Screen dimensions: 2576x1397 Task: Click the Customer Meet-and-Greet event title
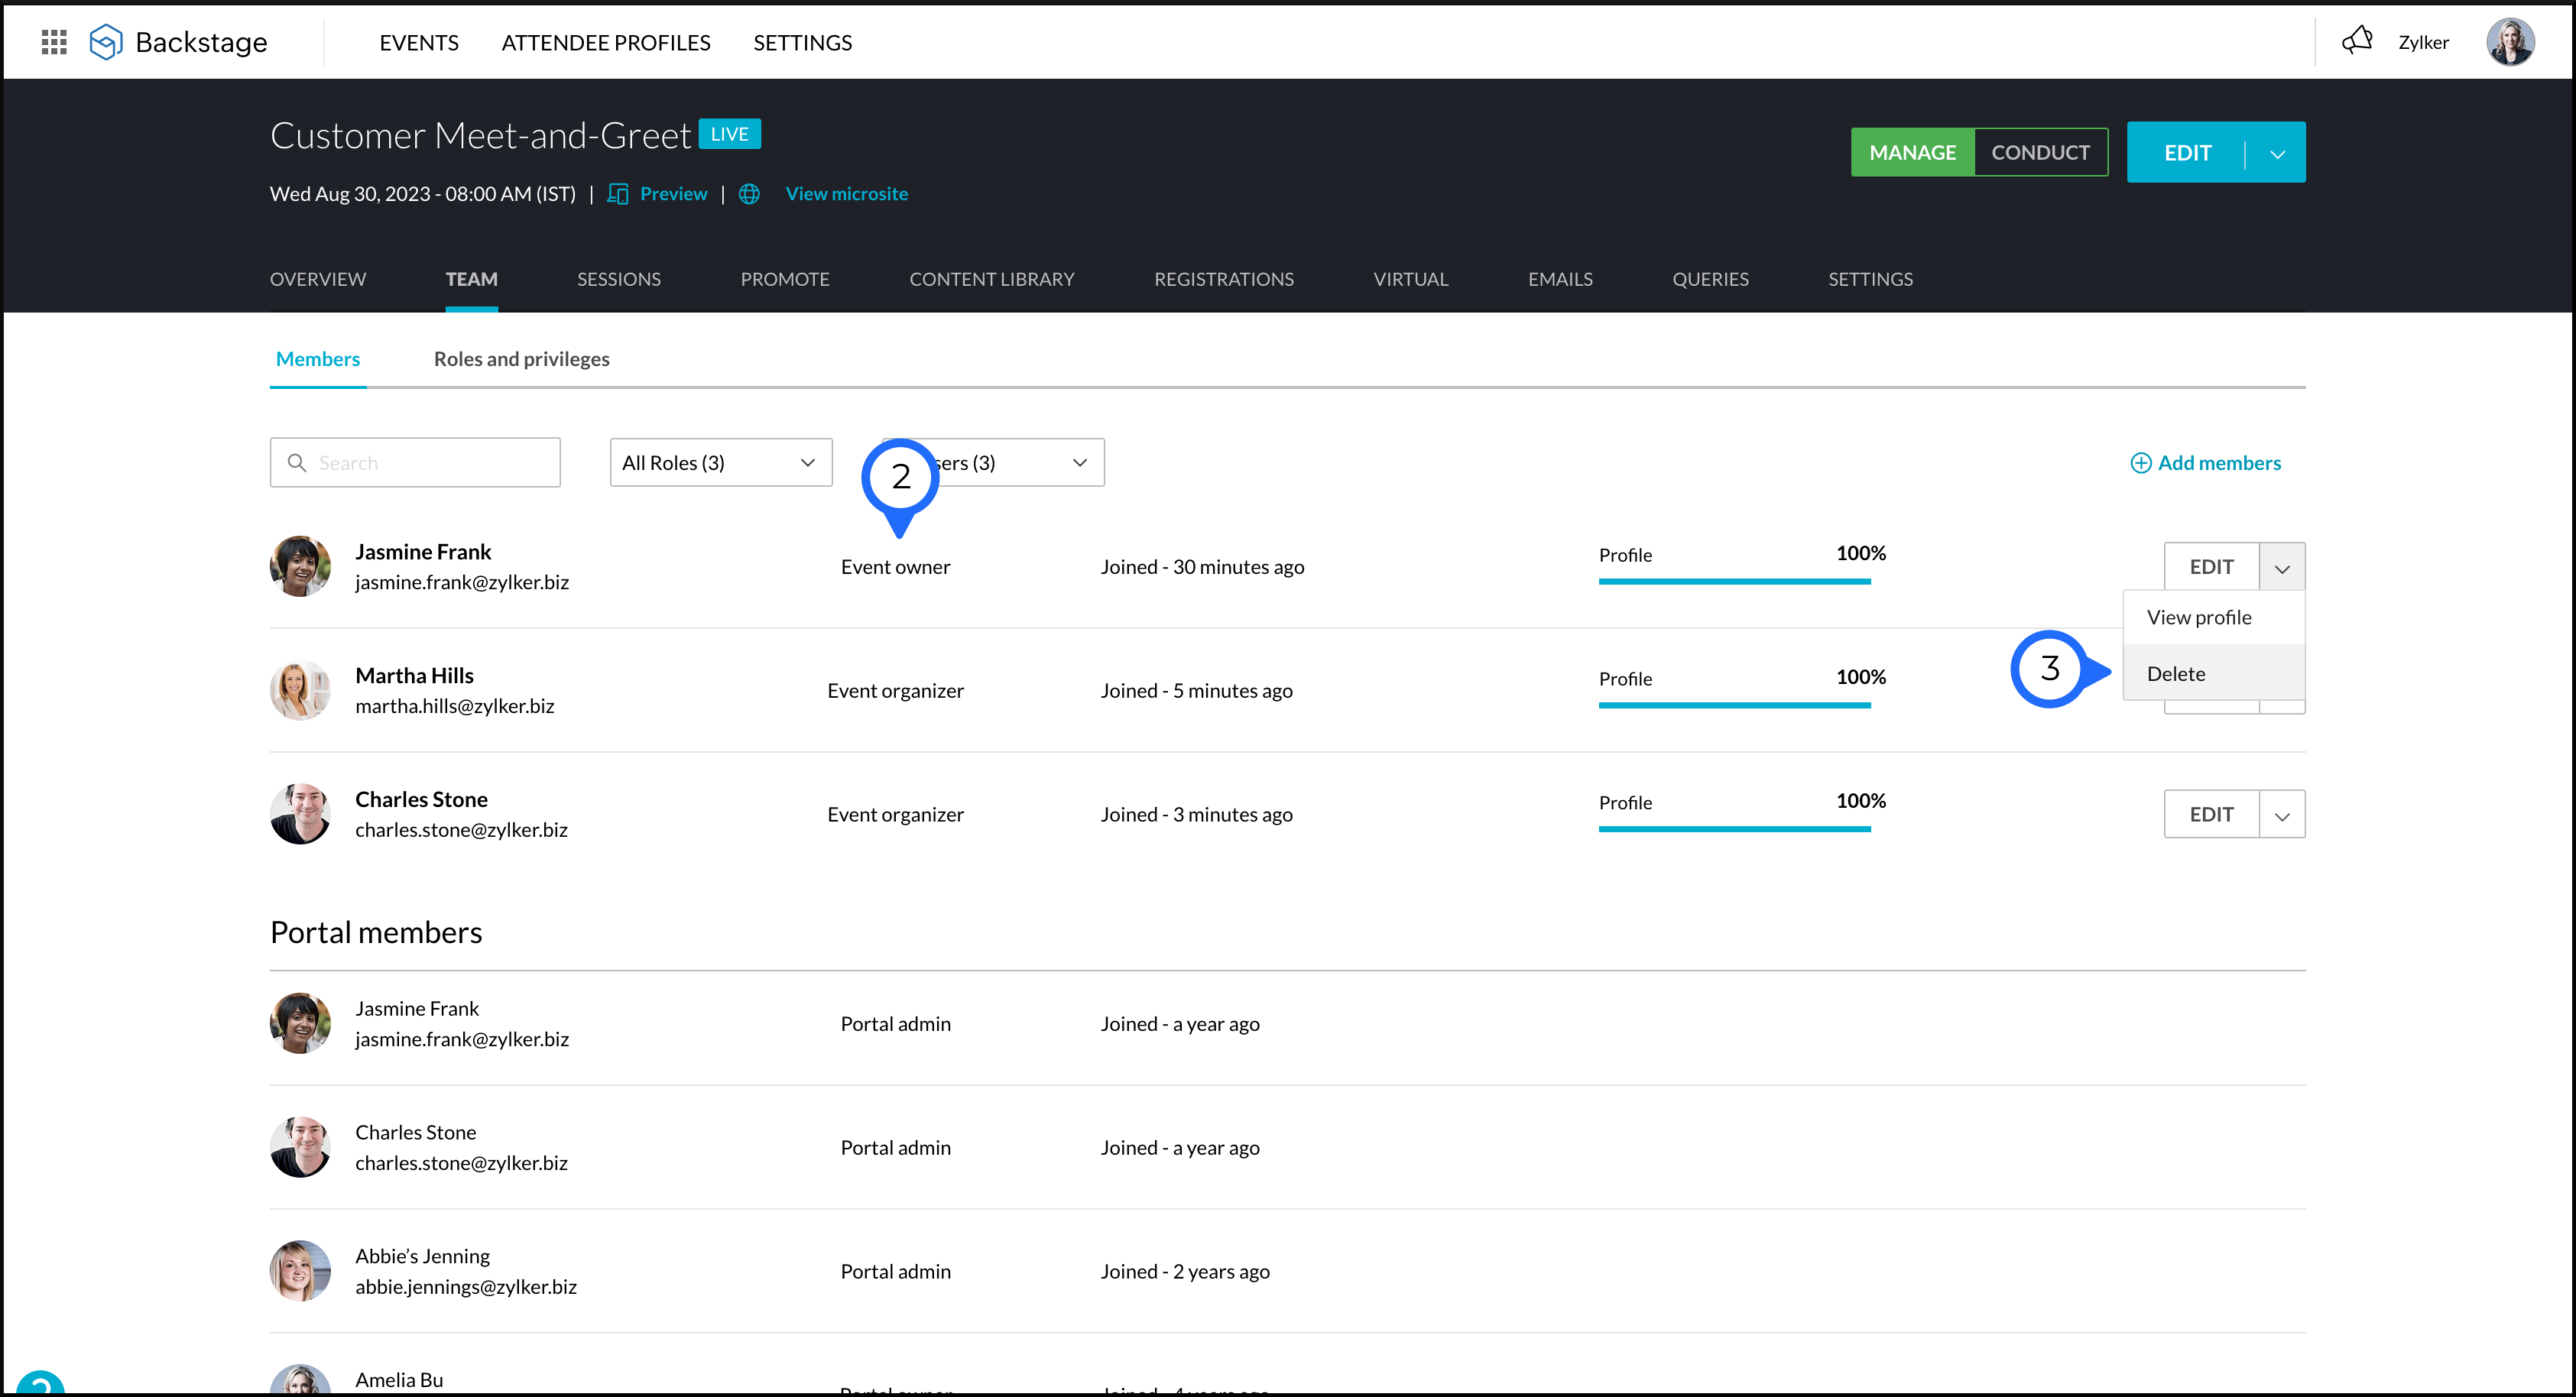(480, 135)
